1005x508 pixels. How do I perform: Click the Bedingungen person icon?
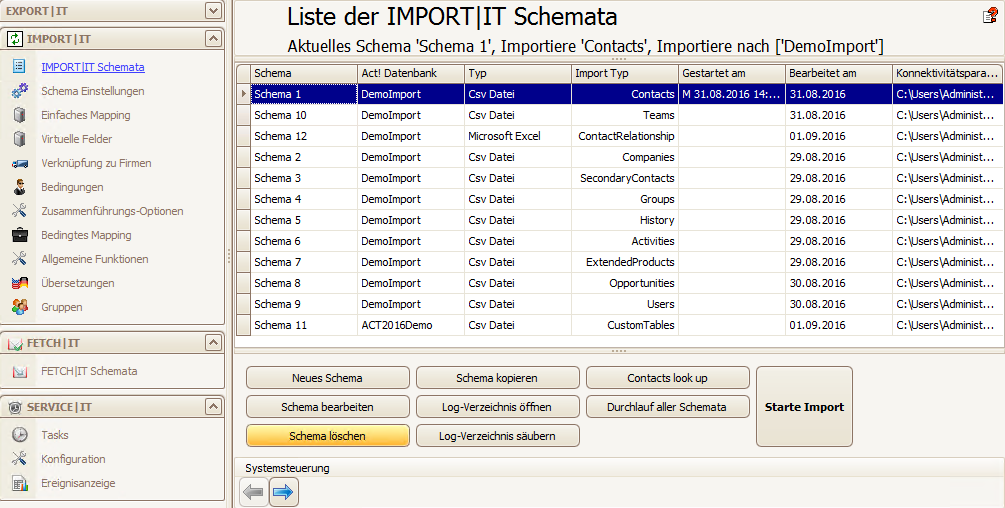[19, 187]
